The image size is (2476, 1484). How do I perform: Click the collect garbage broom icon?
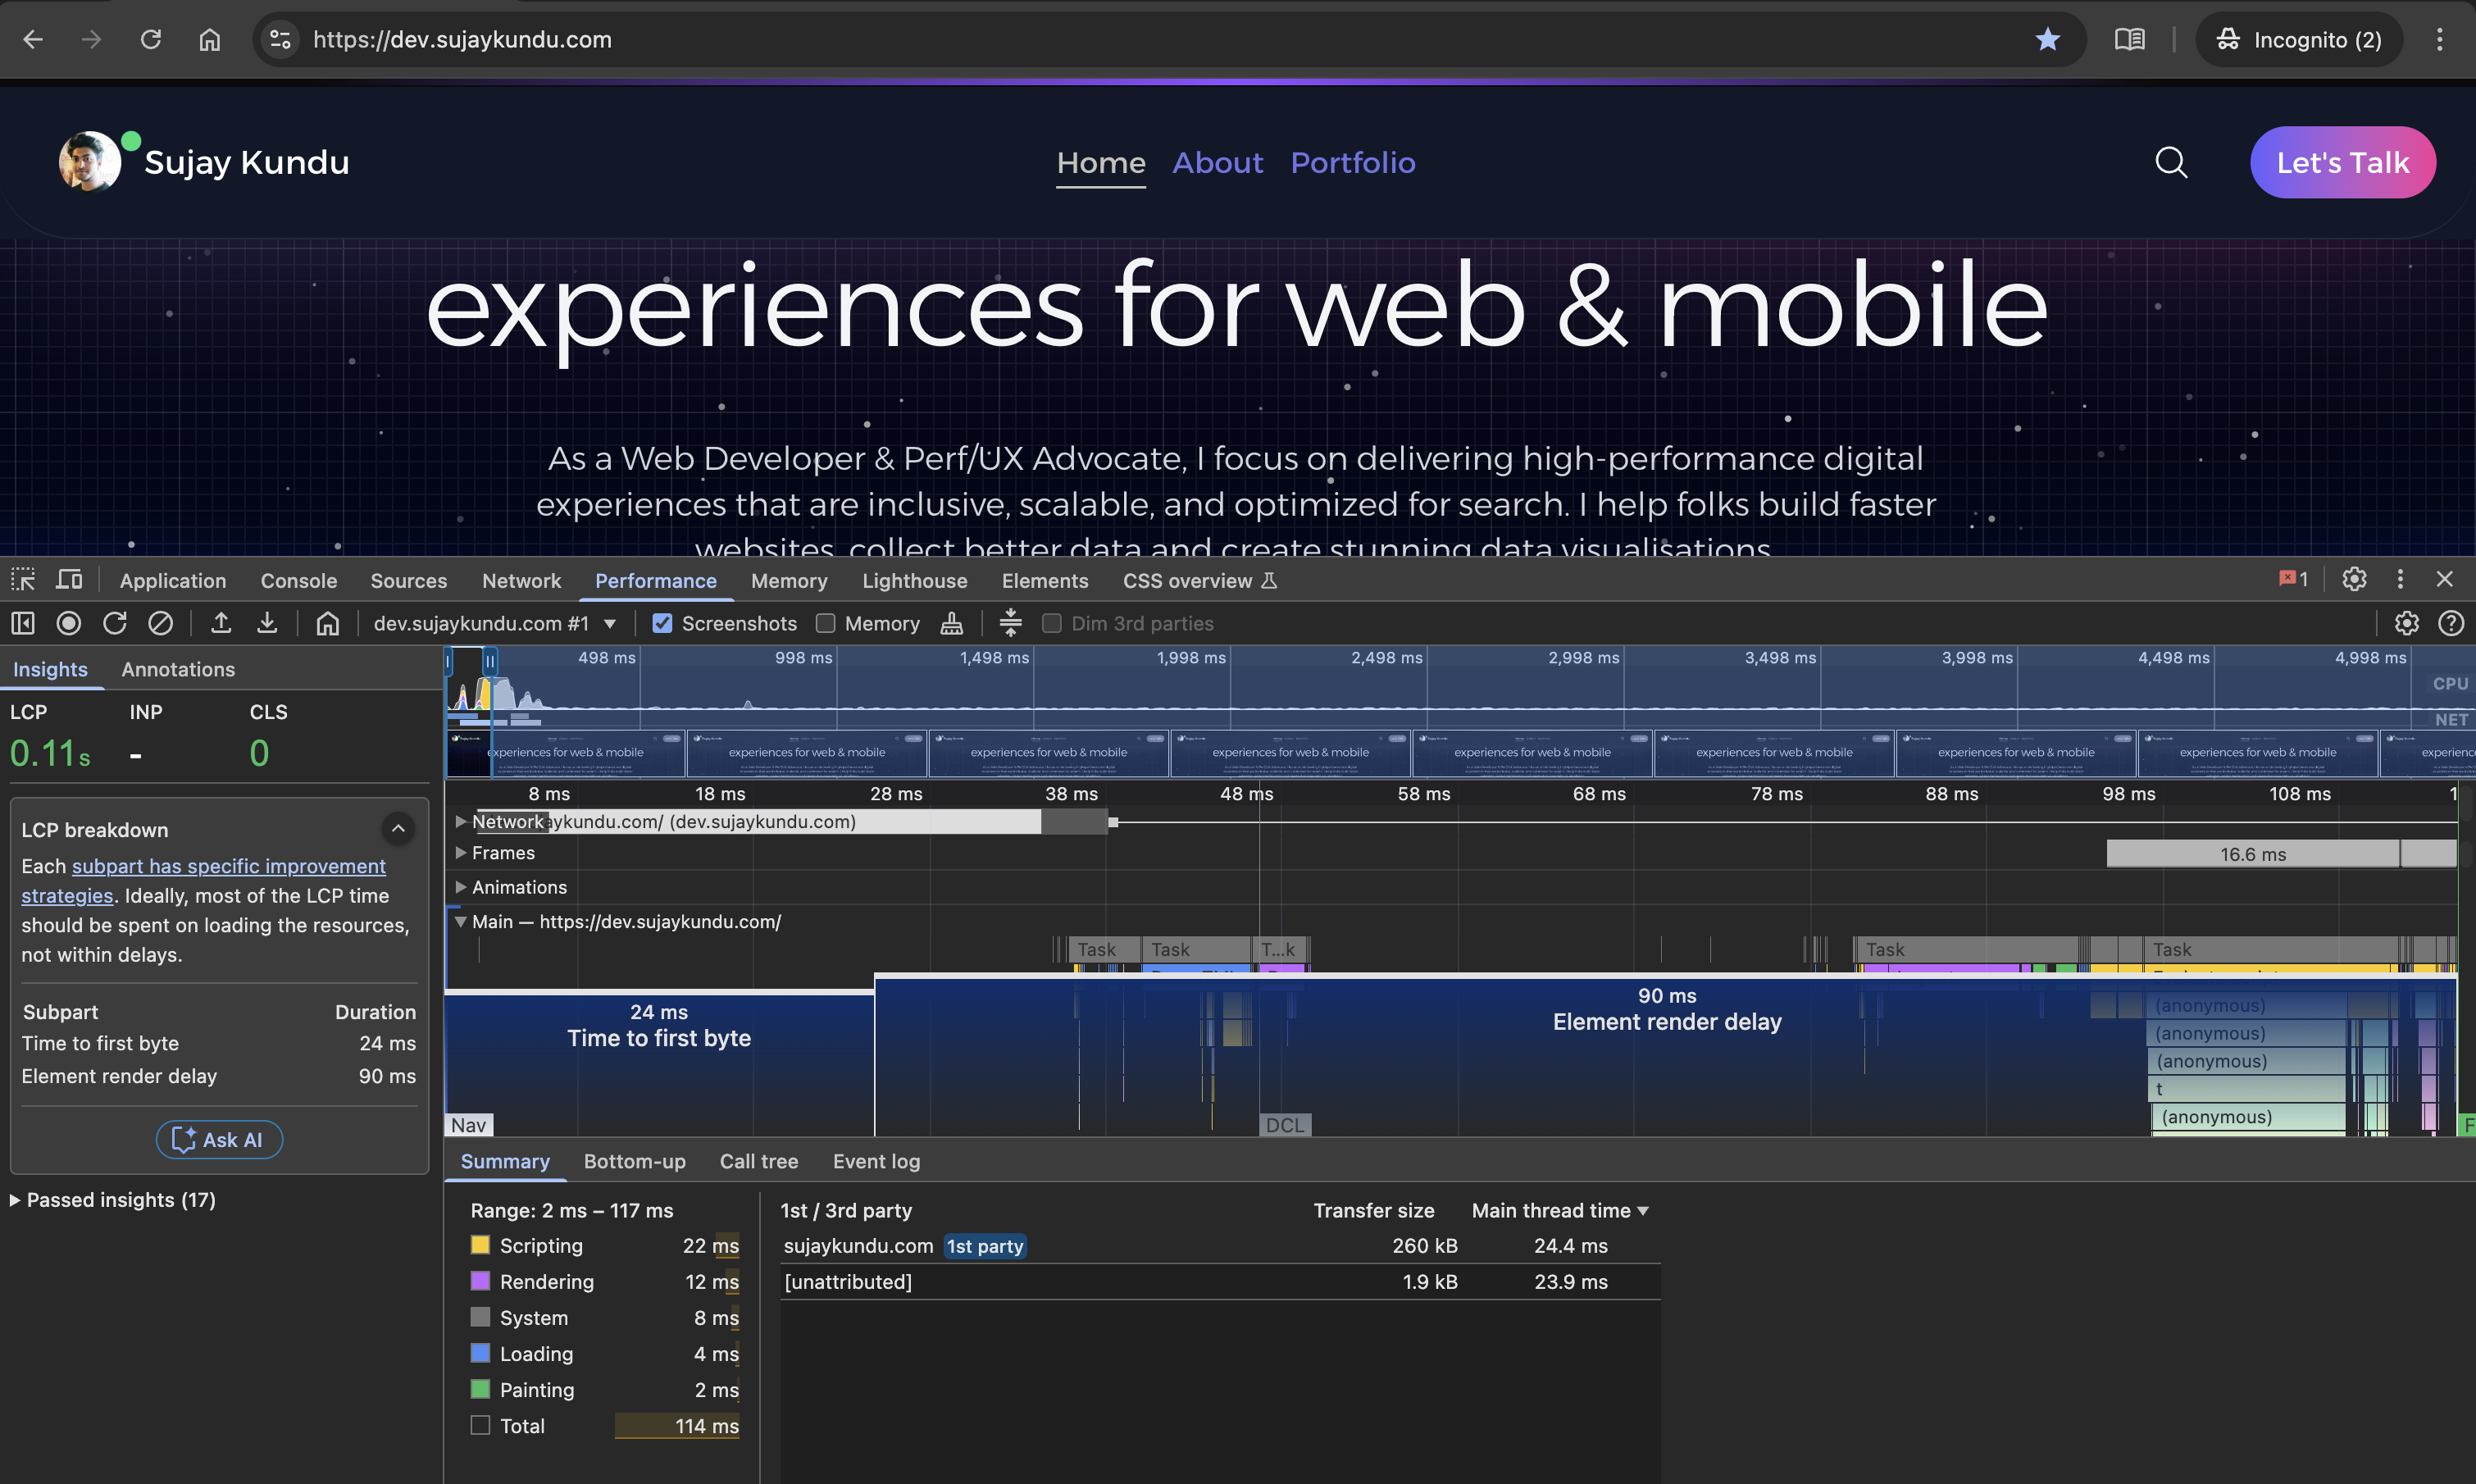pos(951,623)
